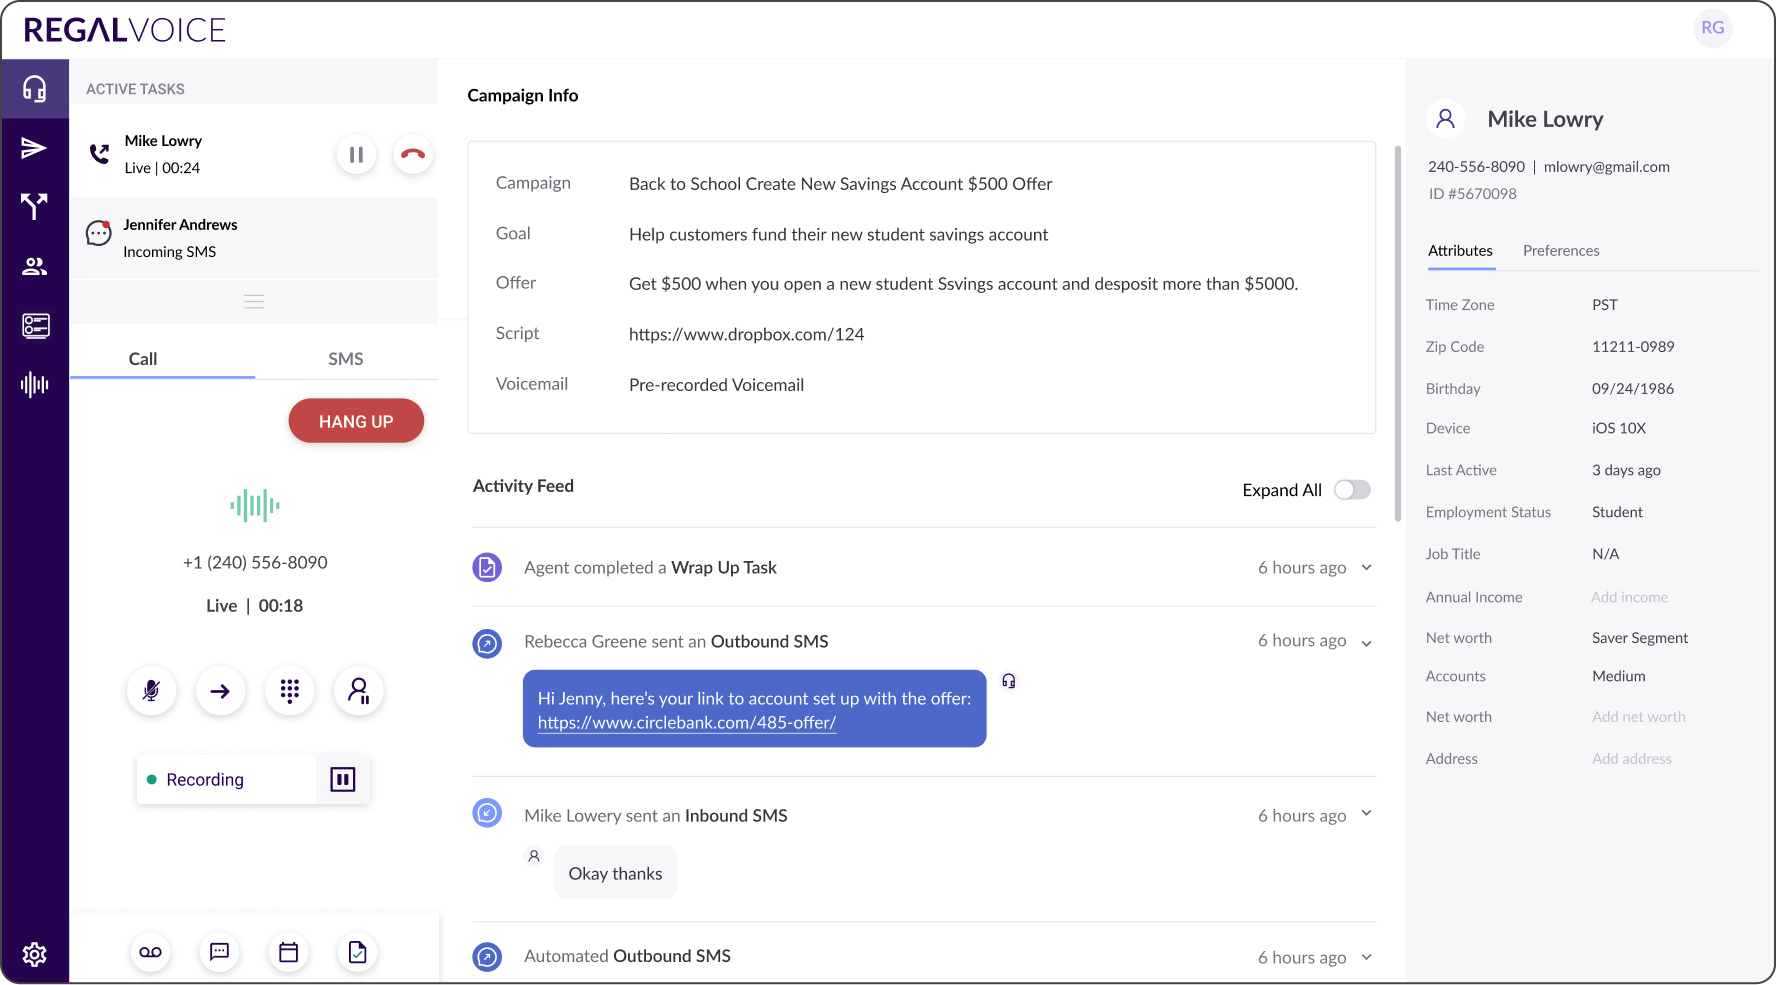
Task: Click Jennifer Andrews incoming SMS chat icon
Action: [x=98, y=233]
